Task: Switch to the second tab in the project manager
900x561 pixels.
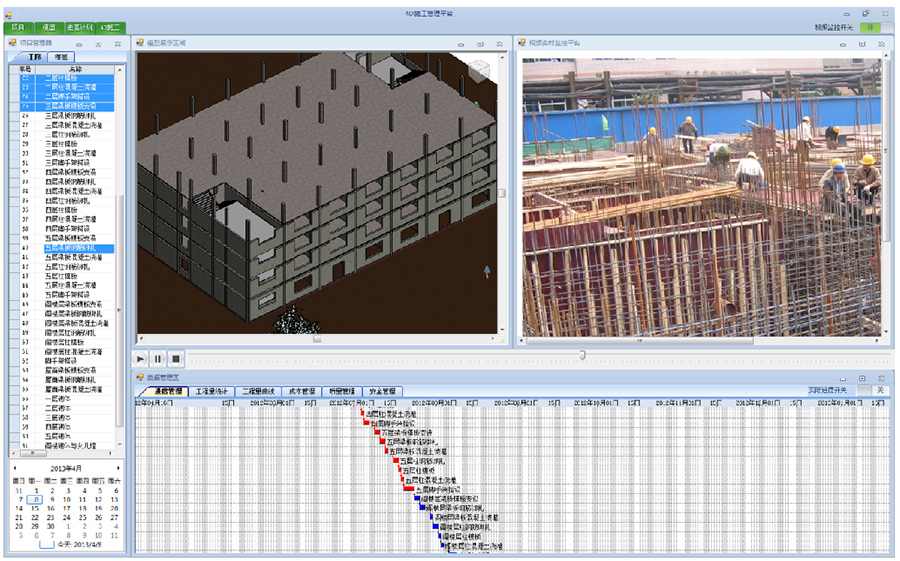Action: click(x=61, y=58)
